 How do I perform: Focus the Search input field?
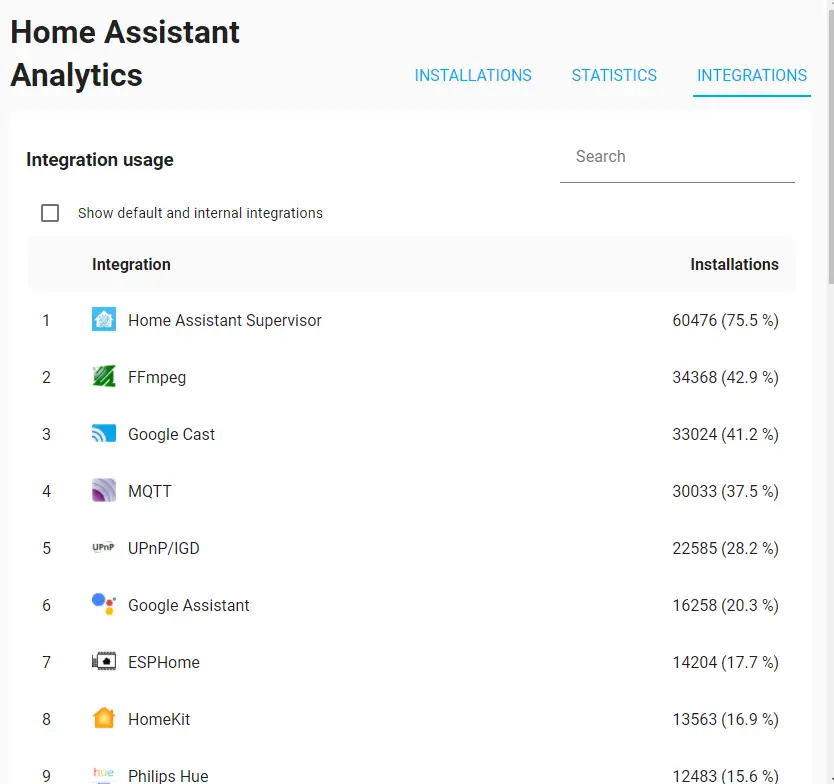tap(677, 157)
